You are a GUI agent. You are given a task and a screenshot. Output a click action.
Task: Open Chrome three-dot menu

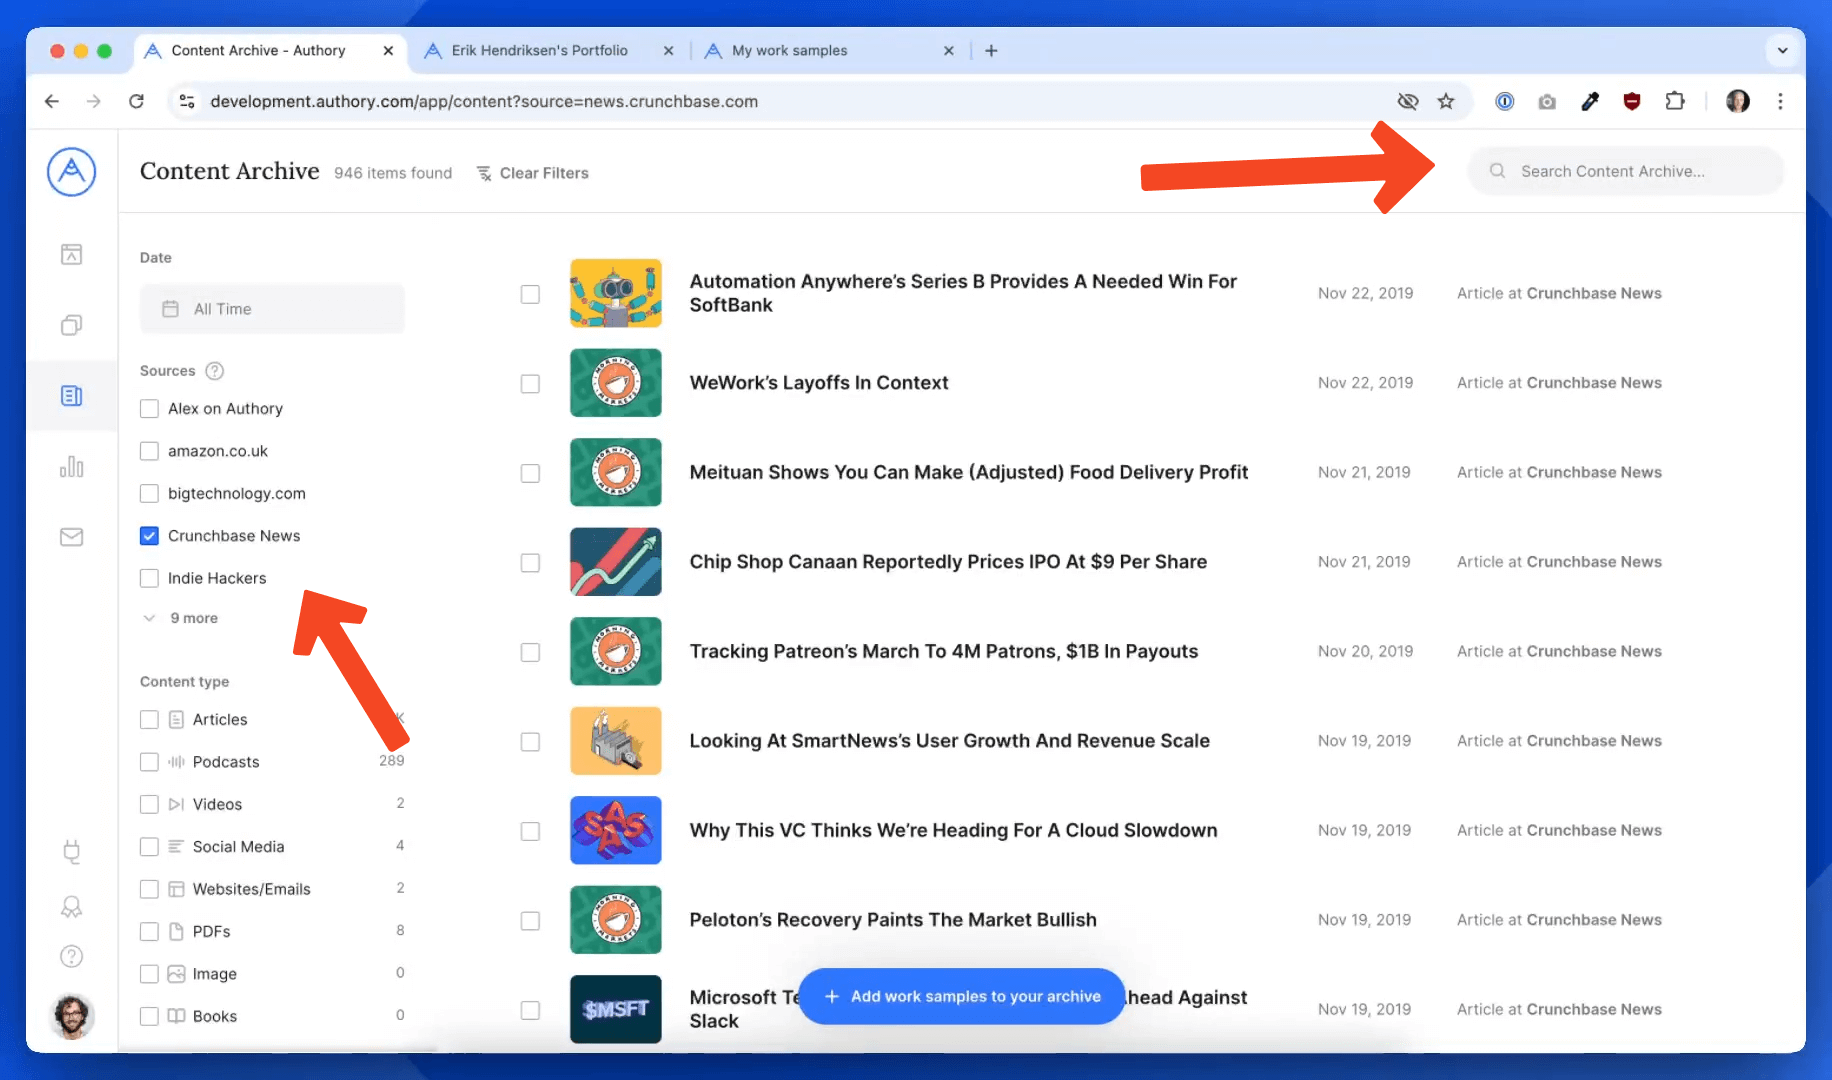1780,101
